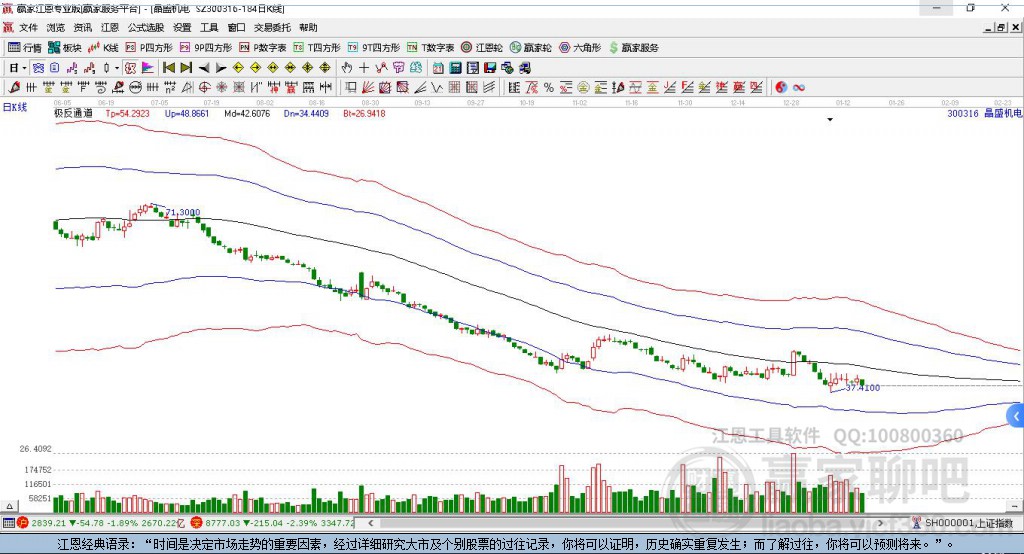Select the crosshair cursor tool
This screenshot has height=554, width=1024.
[364, 68]
